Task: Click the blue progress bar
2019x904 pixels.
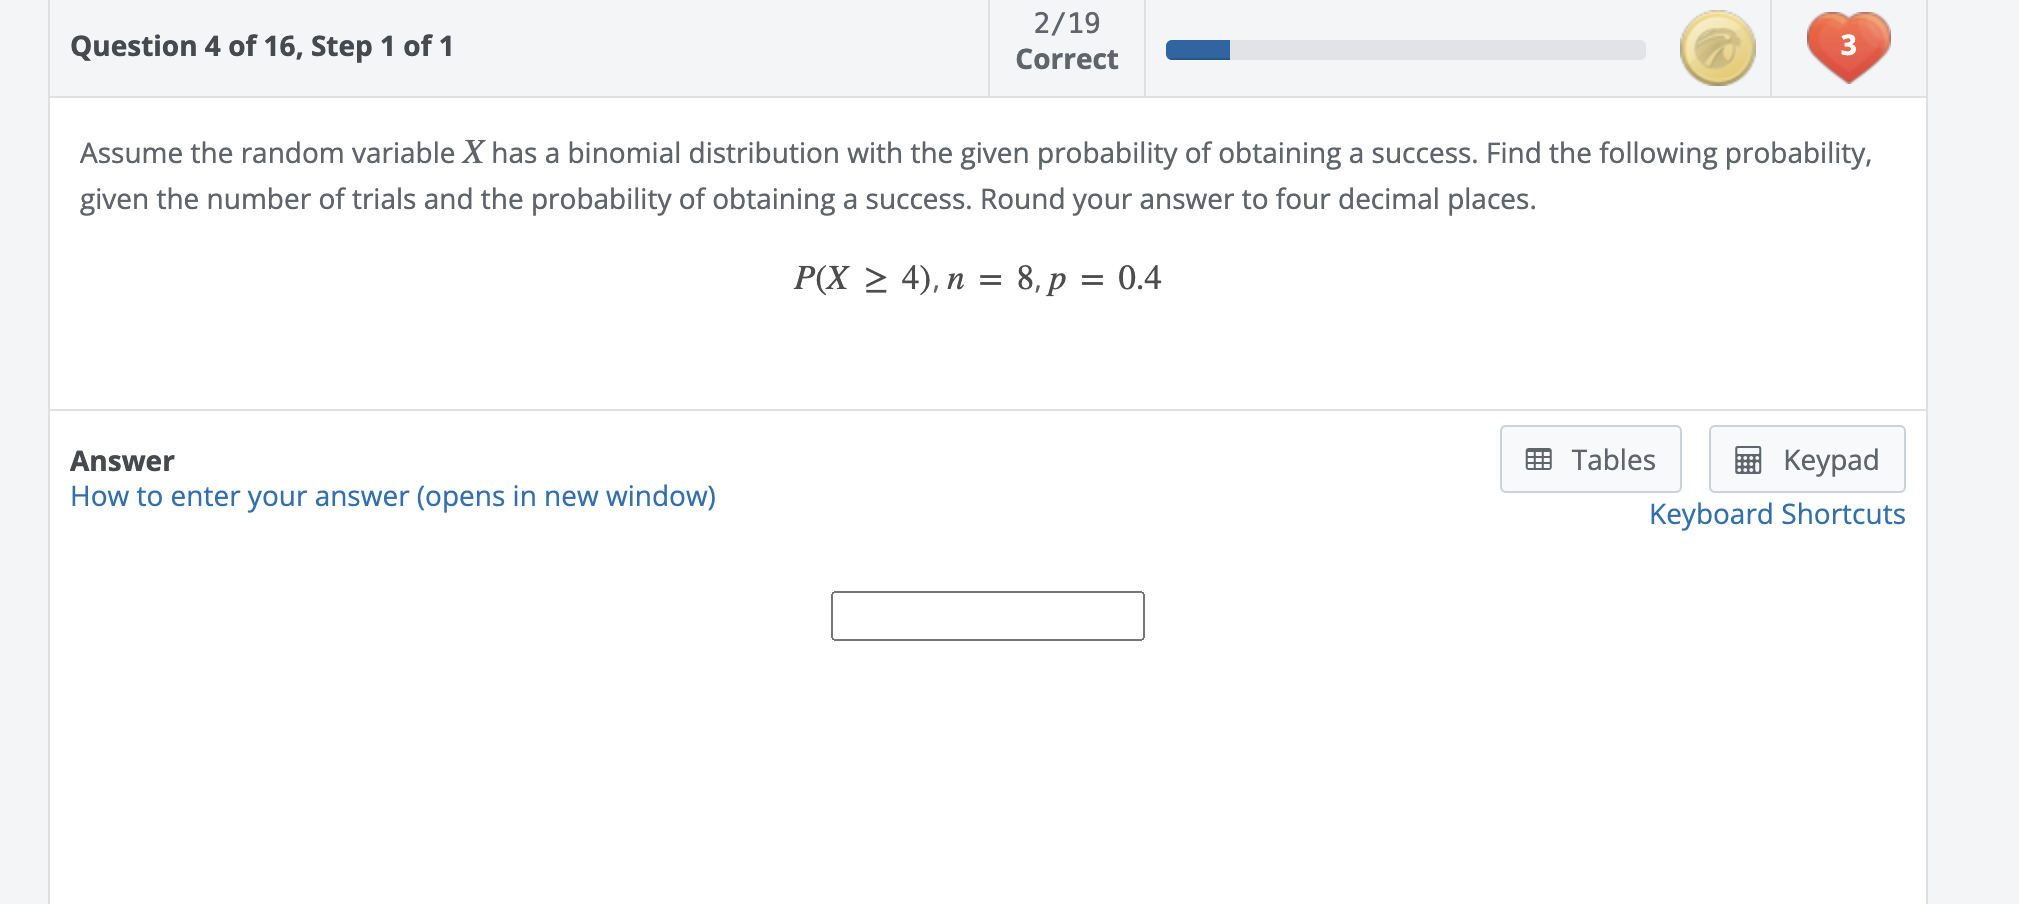Action: 1196,47
